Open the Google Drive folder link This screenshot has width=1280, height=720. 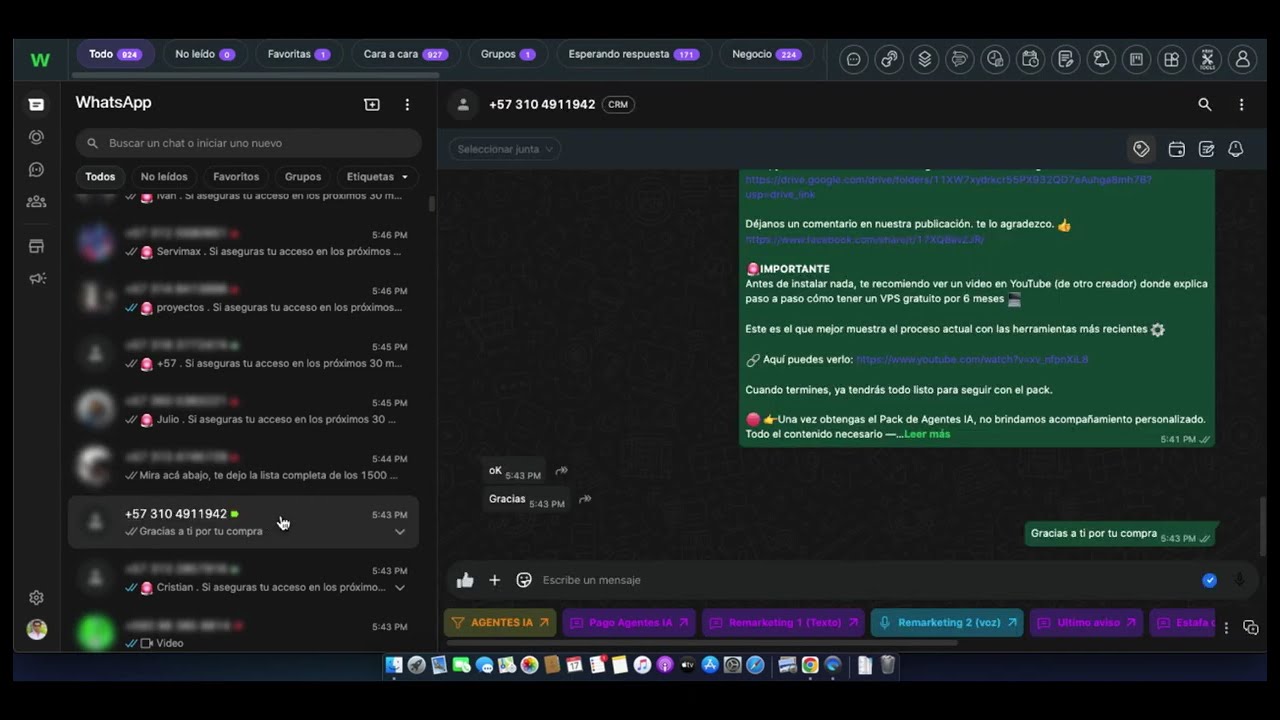948,187
